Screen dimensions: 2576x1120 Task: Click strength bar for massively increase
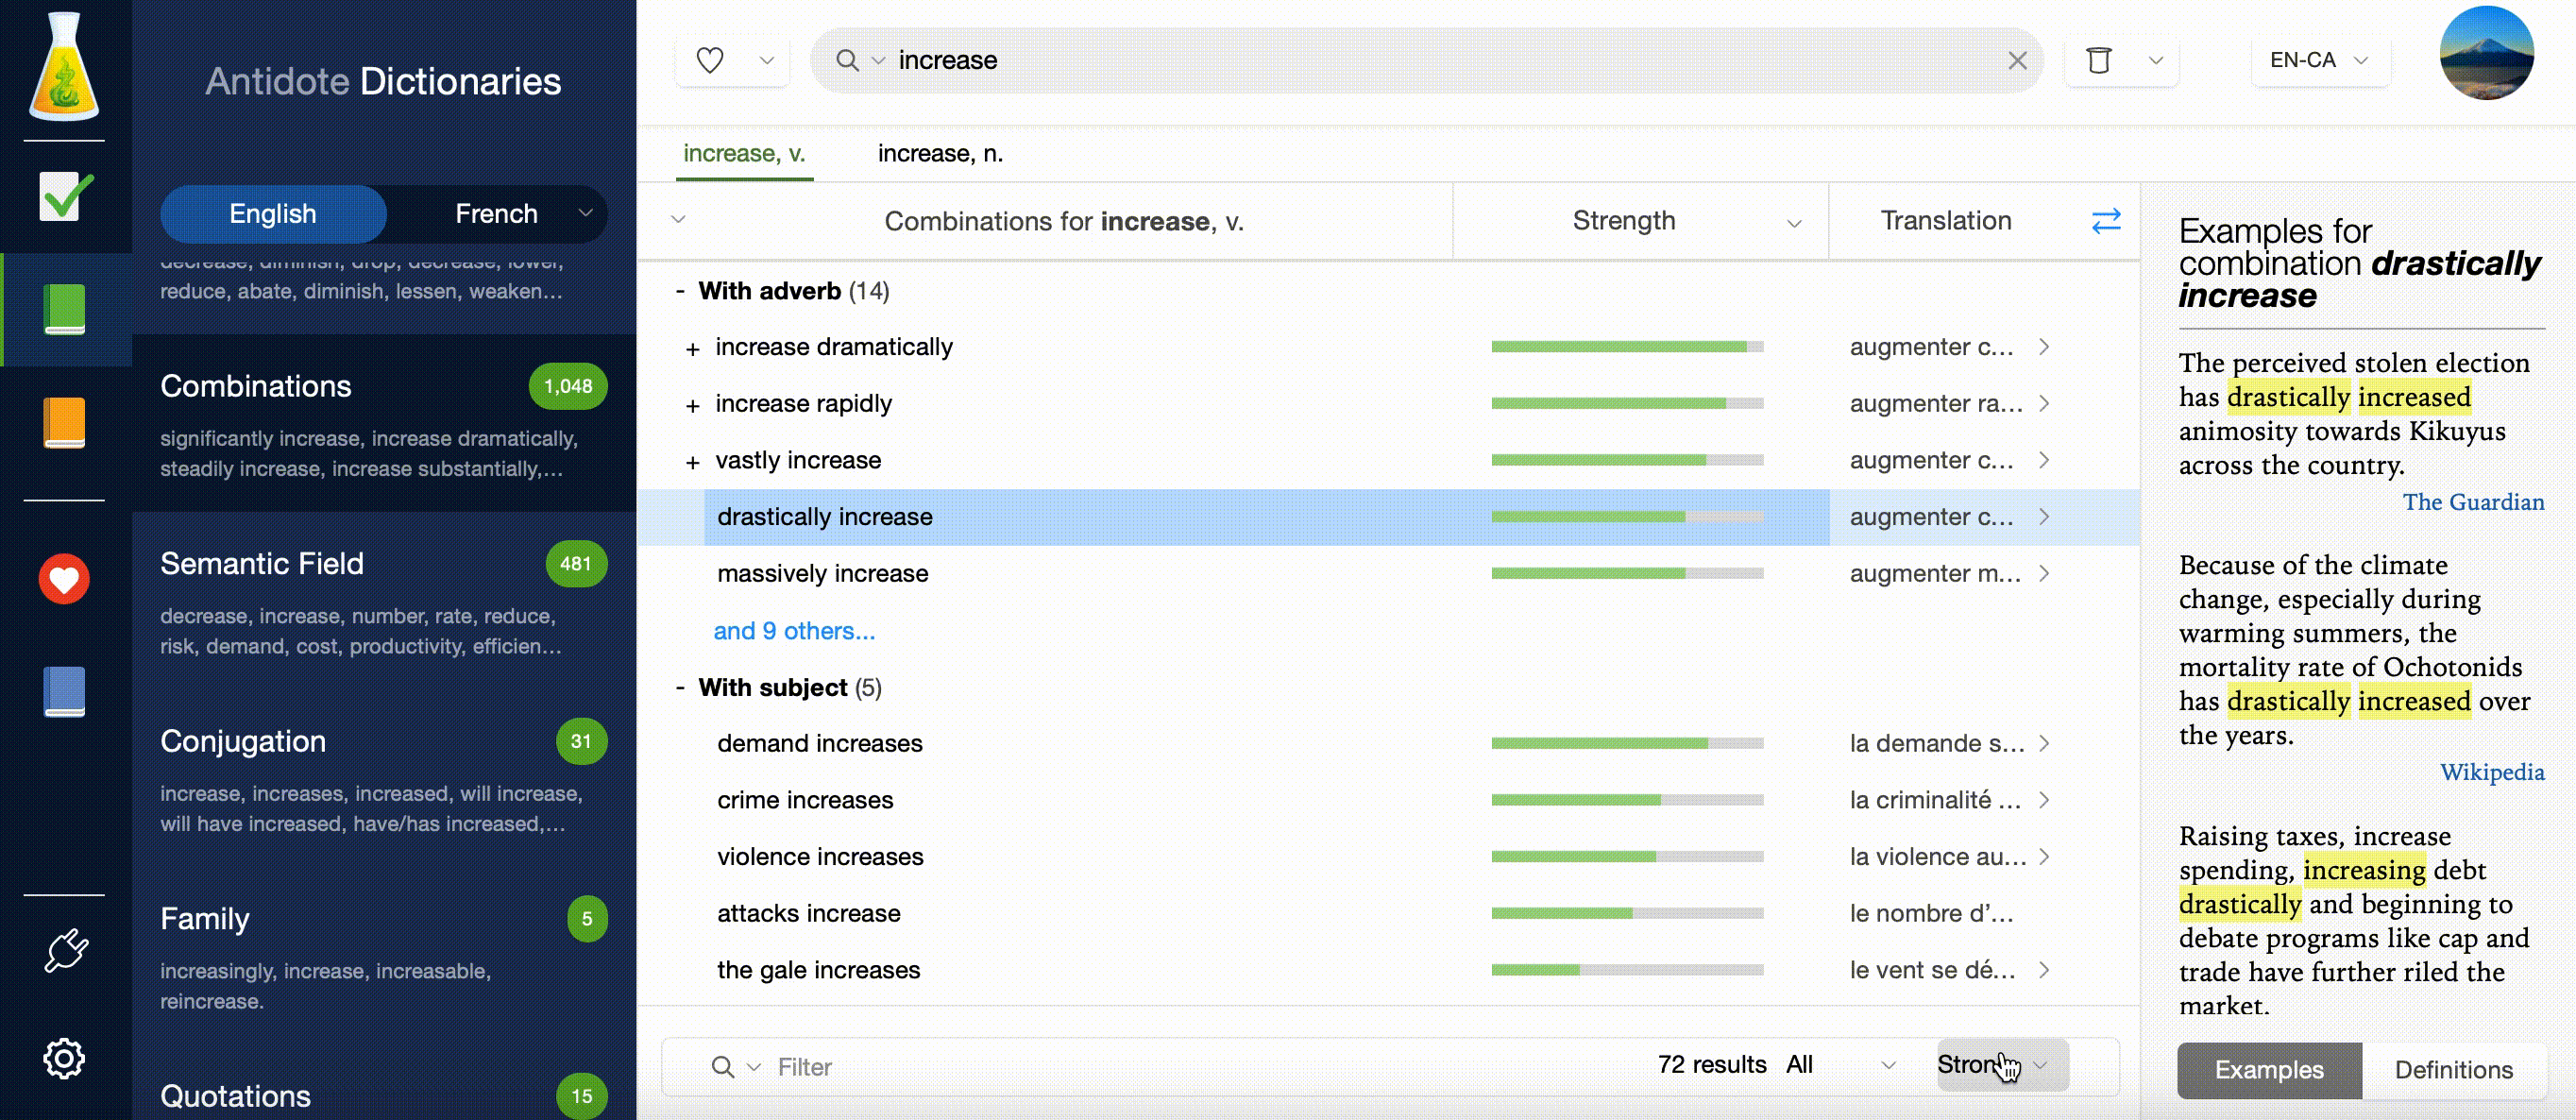click(x=1627, y=574)
